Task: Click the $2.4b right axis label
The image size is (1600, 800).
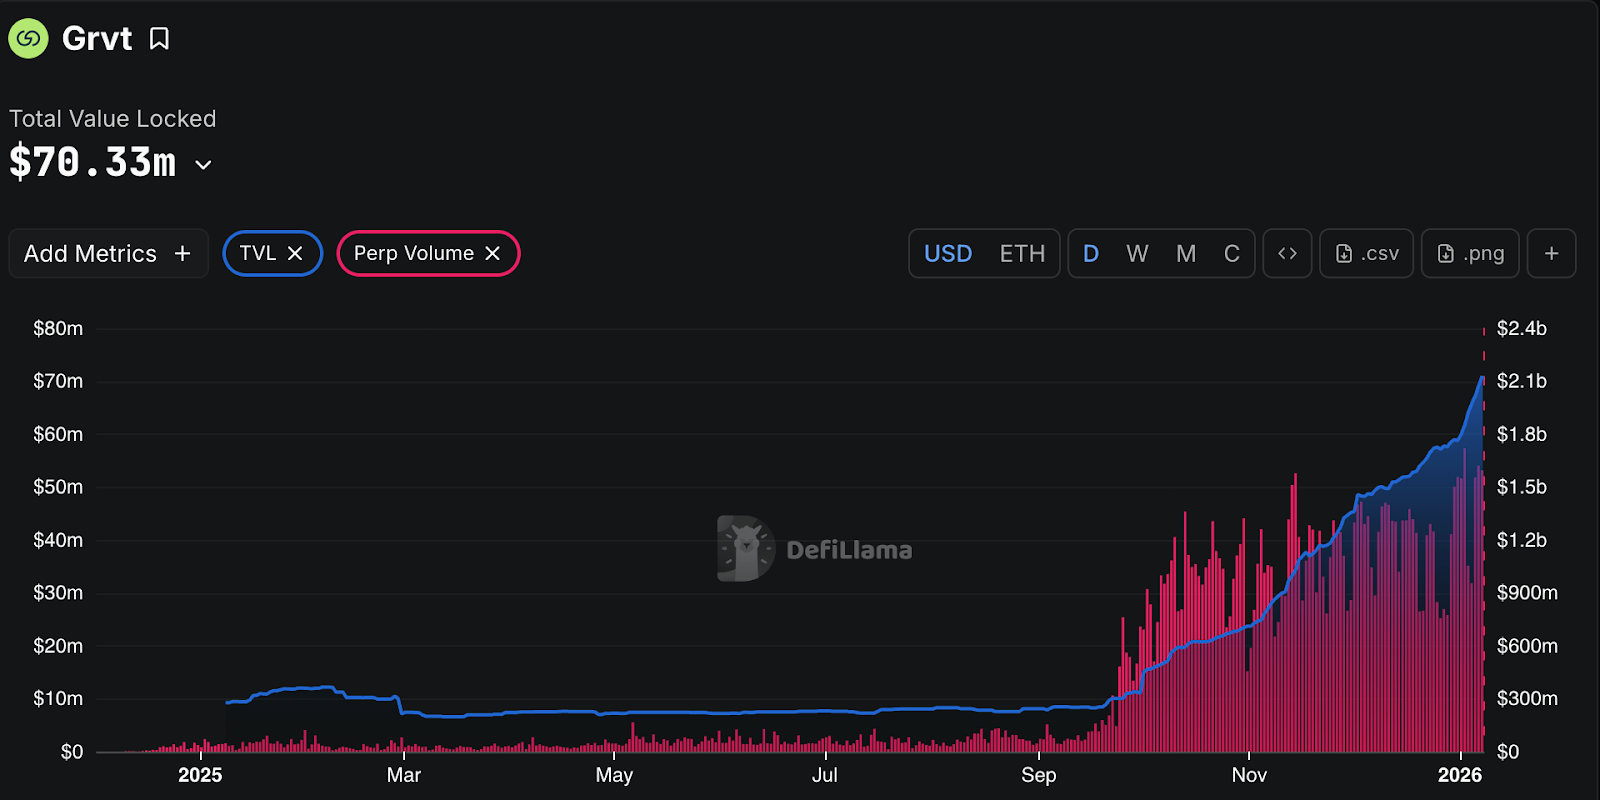Action: 1522,328
